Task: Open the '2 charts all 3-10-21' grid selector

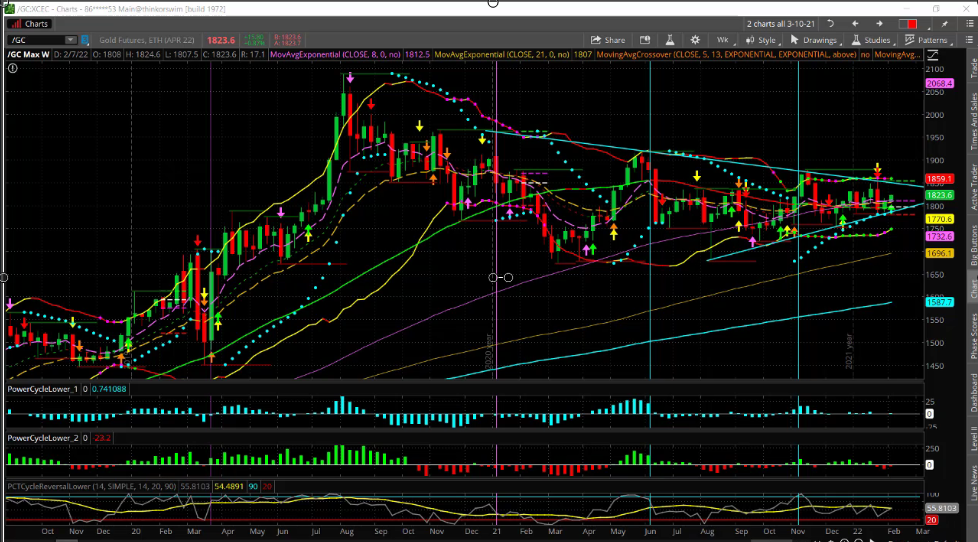Action: [x=781, y=24]
